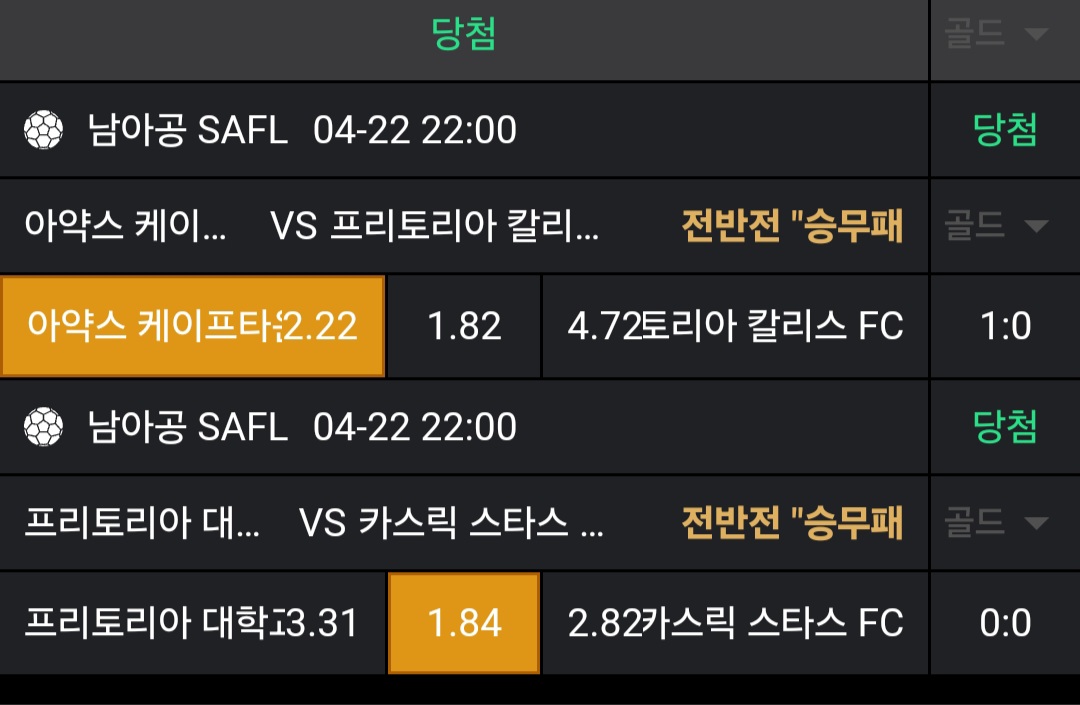1080x705 pixels.
Task: Click the 전반전 승무패 label of 아약스 match
Action: coord(792,227)
